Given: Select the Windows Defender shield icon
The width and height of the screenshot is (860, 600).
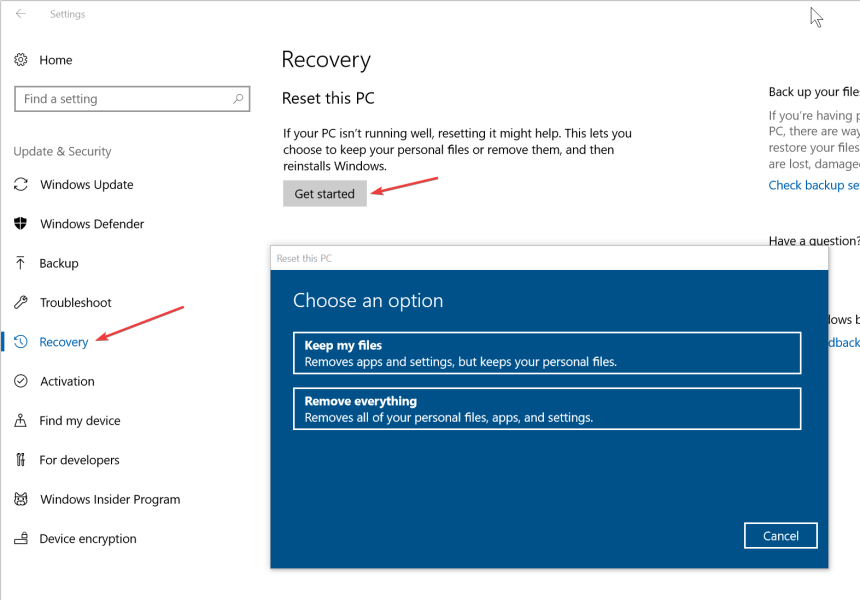Looking at the screenshot, I should 22,223.
